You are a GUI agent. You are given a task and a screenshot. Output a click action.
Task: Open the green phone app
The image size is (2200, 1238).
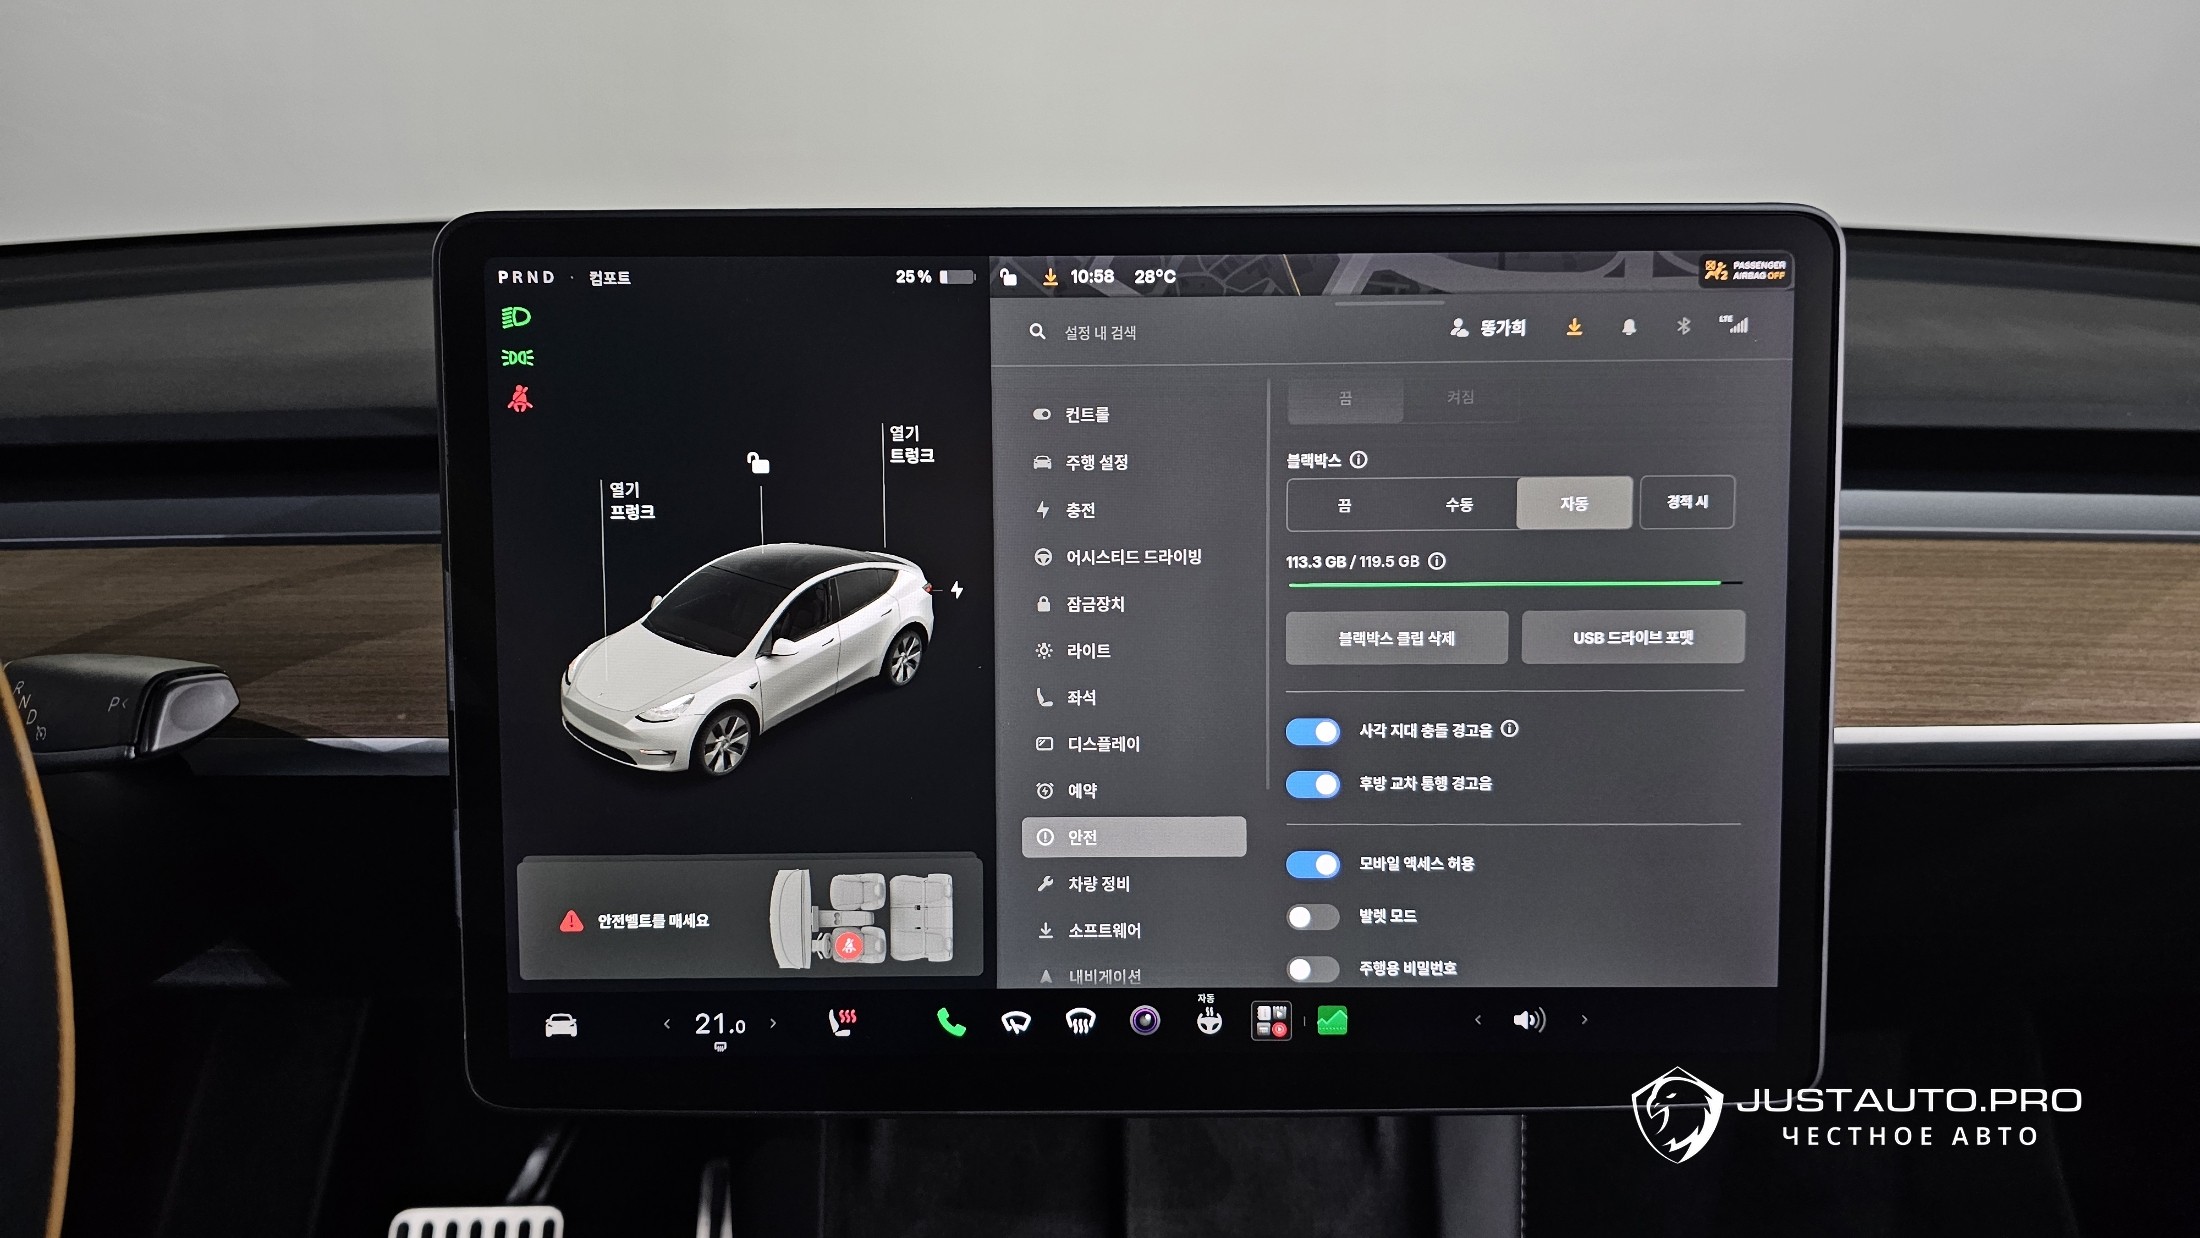tap(950, 1022)
